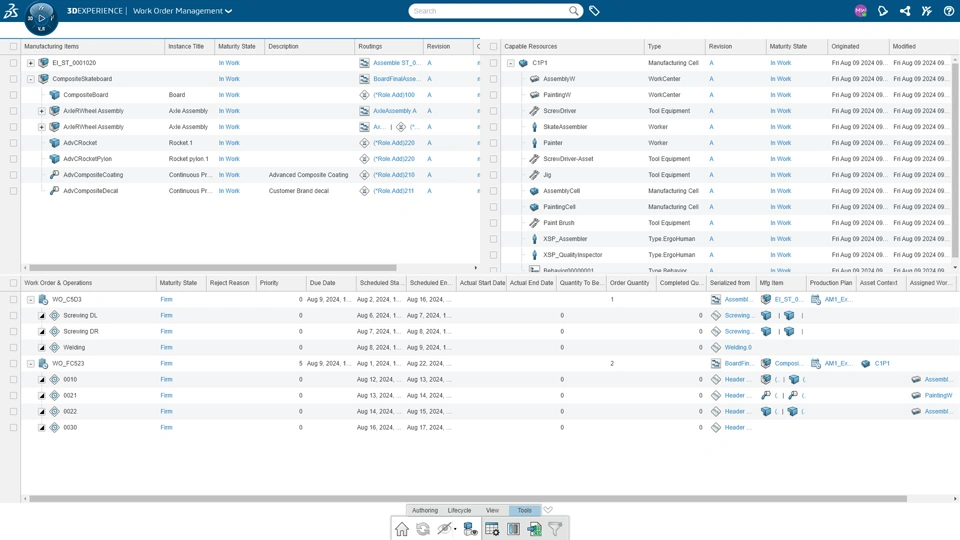Open the dropdown arrow next to eye icon
Viewport: 960px width, 540px height.
point(455,530)
